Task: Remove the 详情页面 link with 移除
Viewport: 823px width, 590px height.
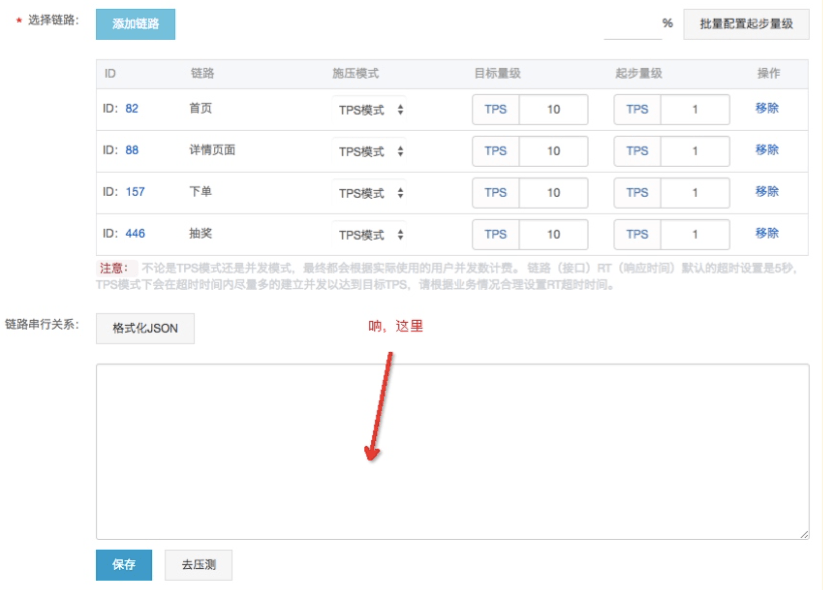Action: 767,150
